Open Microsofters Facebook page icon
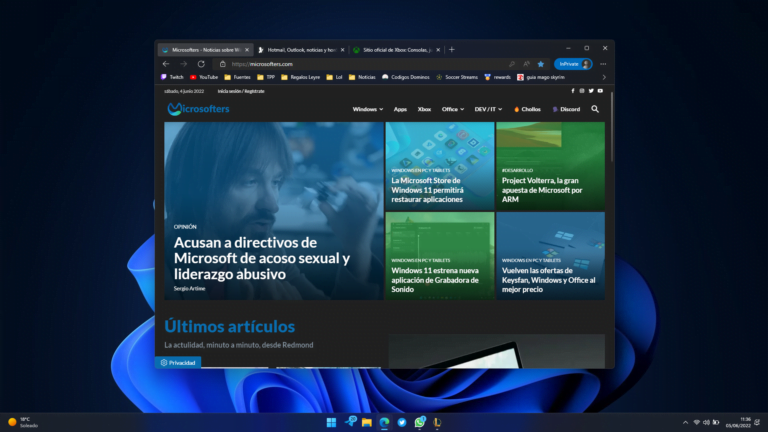Screen dimensions: 768x432 click(573, 91)
